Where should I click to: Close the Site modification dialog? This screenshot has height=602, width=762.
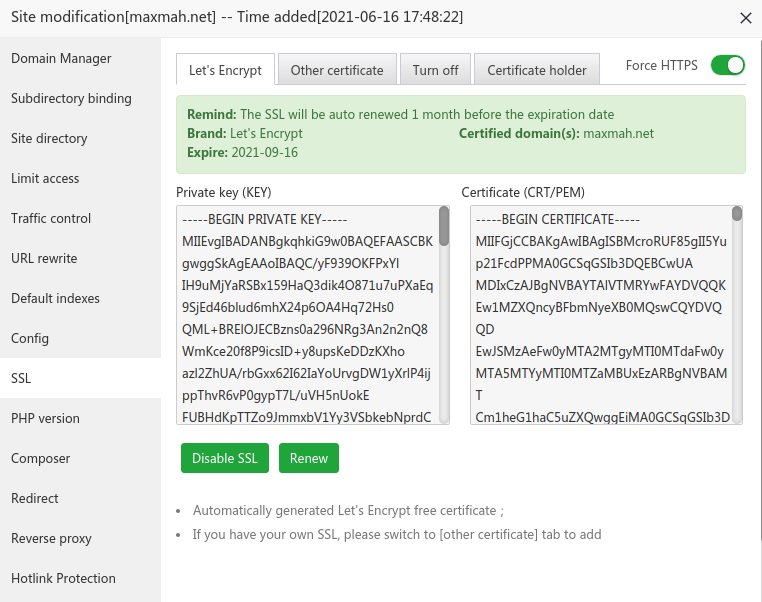[745, 17]
